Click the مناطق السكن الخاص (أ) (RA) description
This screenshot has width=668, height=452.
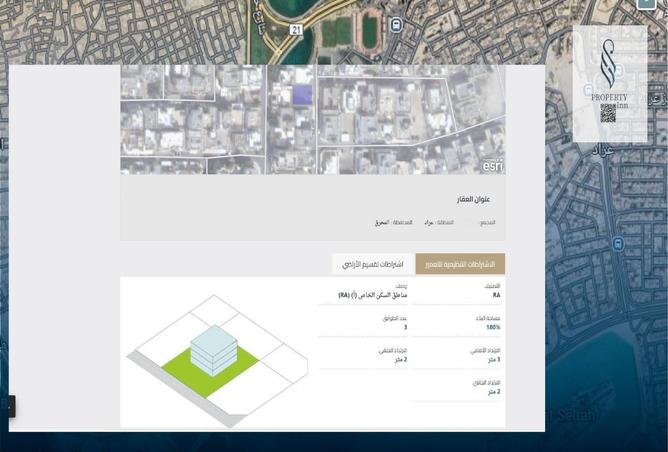click(373, 295)
